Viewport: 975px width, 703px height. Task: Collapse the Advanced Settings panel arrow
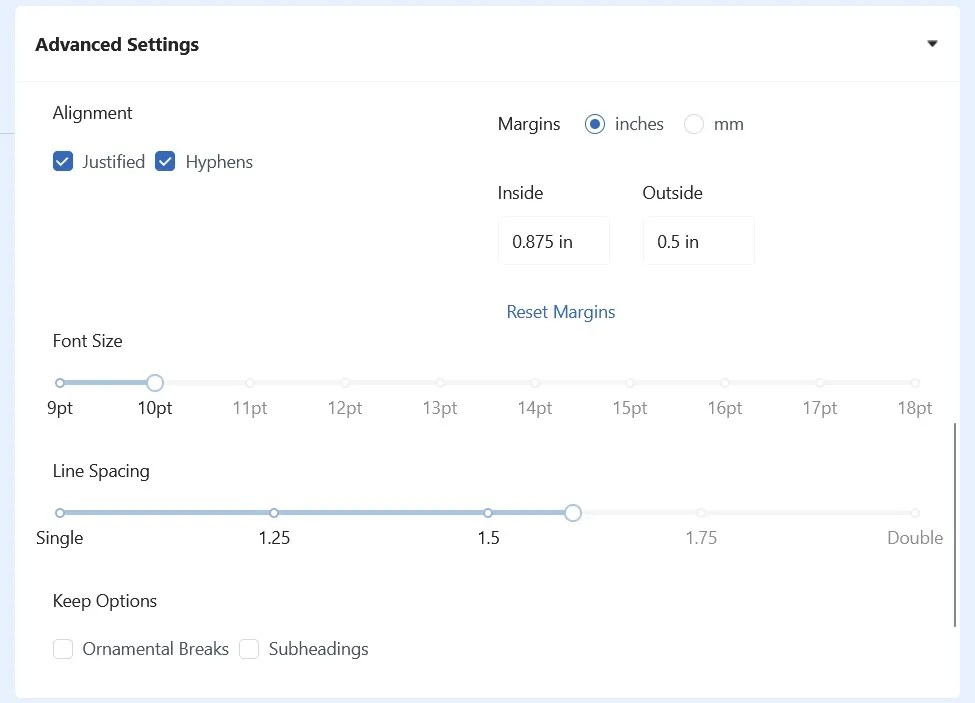932,44
